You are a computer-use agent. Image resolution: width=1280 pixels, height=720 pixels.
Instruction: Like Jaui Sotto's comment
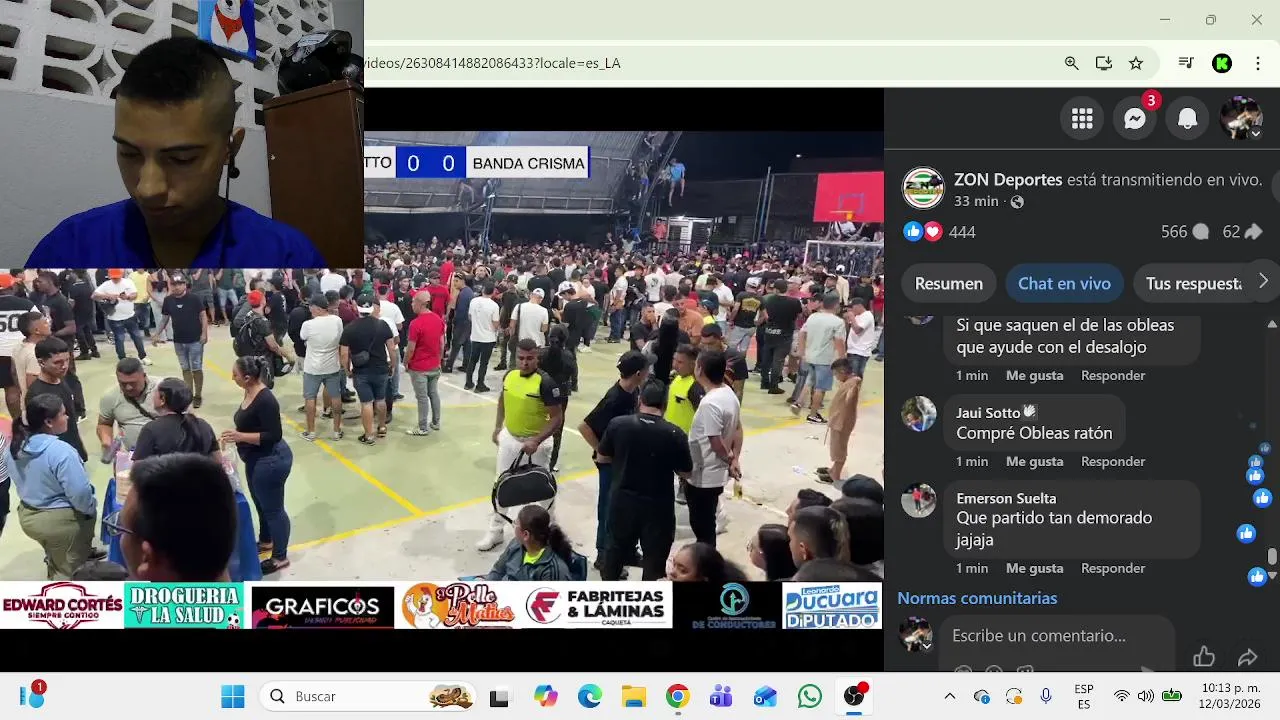point(1034,462)
